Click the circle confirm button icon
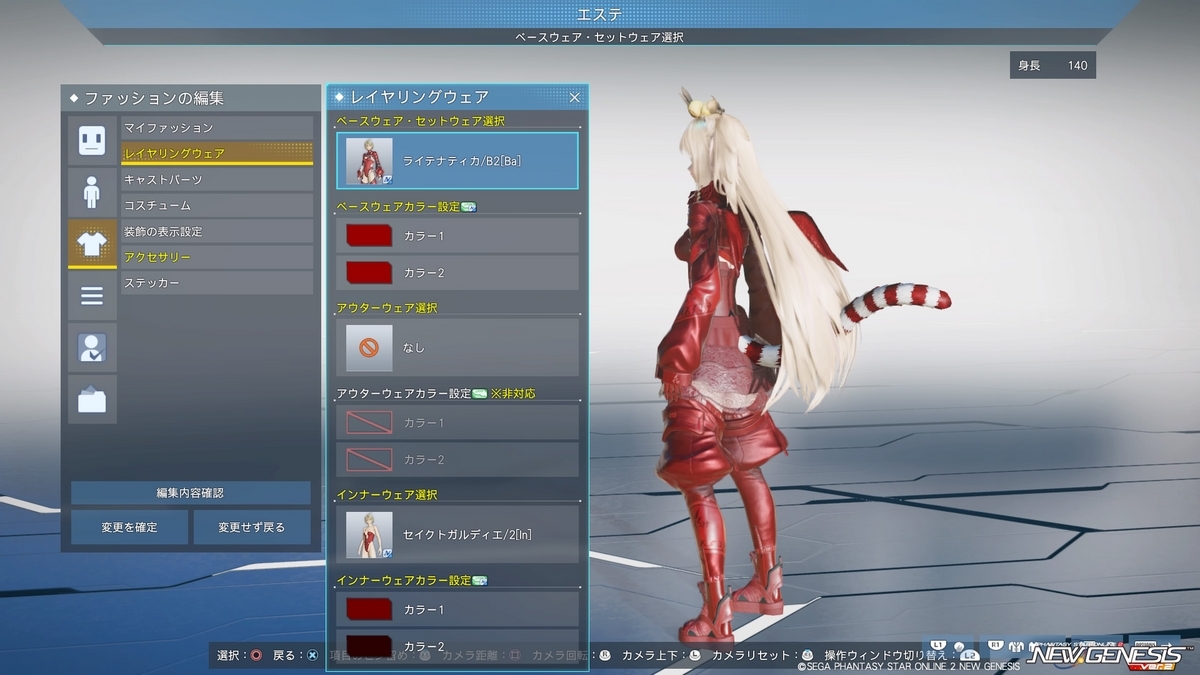1200x675 pixels. click(x=256, y=656)
